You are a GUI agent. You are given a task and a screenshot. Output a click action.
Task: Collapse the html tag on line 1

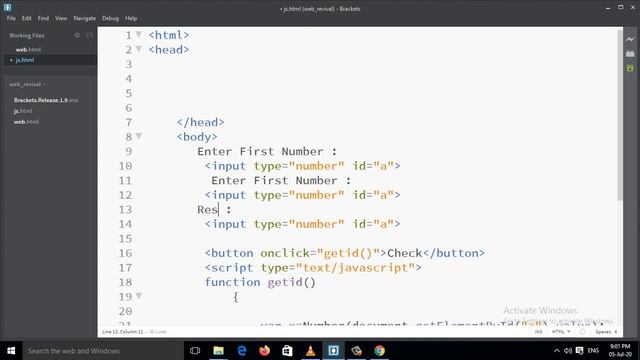[139, 34]
